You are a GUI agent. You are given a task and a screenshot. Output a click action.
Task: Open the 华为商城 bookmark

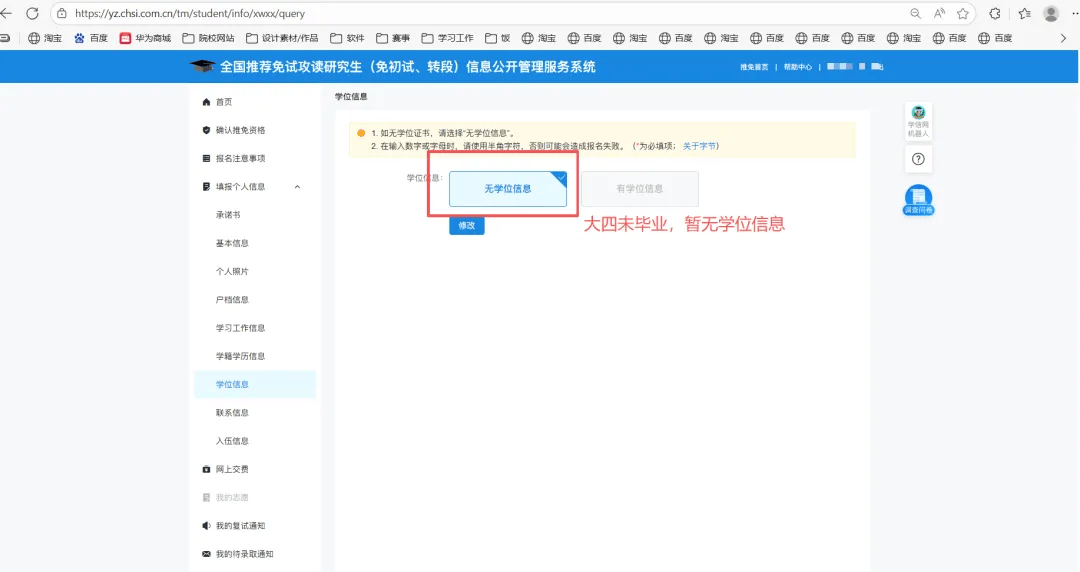click(x=145, y=38)
